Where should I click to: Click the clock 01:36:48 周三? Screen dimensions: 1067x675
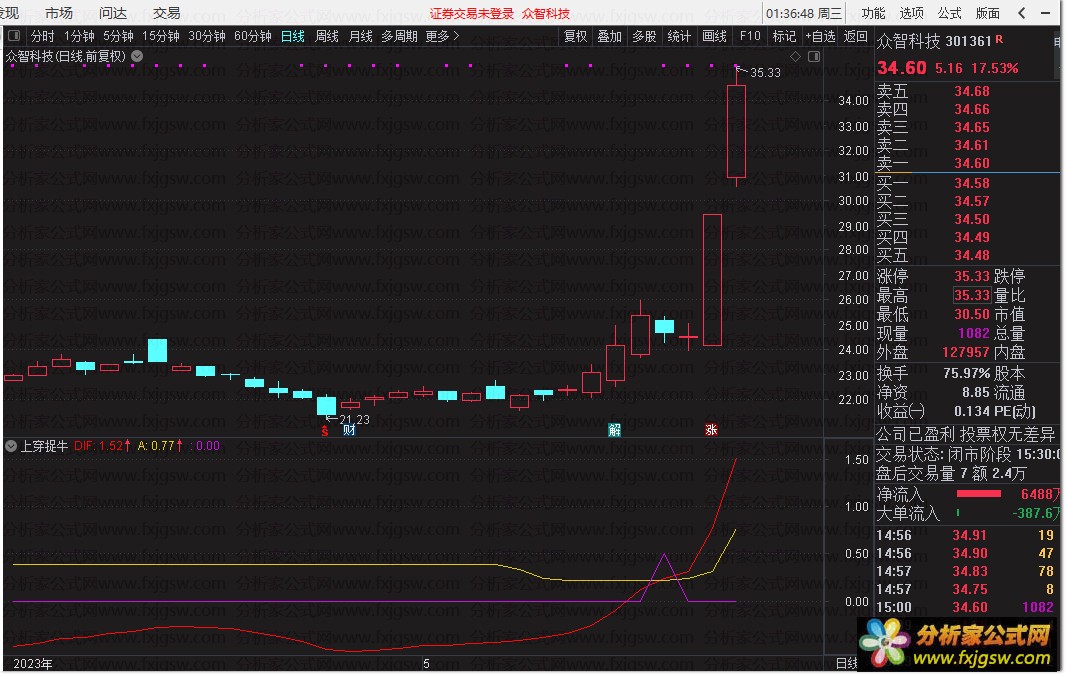coord(804,14)
